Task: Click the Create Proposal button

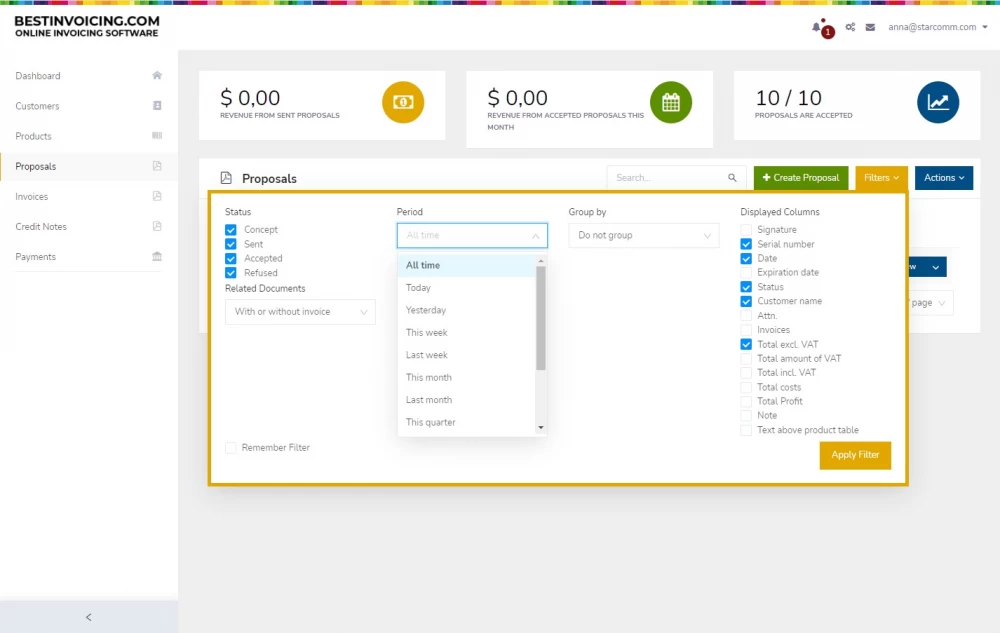Action: (801, 178)
